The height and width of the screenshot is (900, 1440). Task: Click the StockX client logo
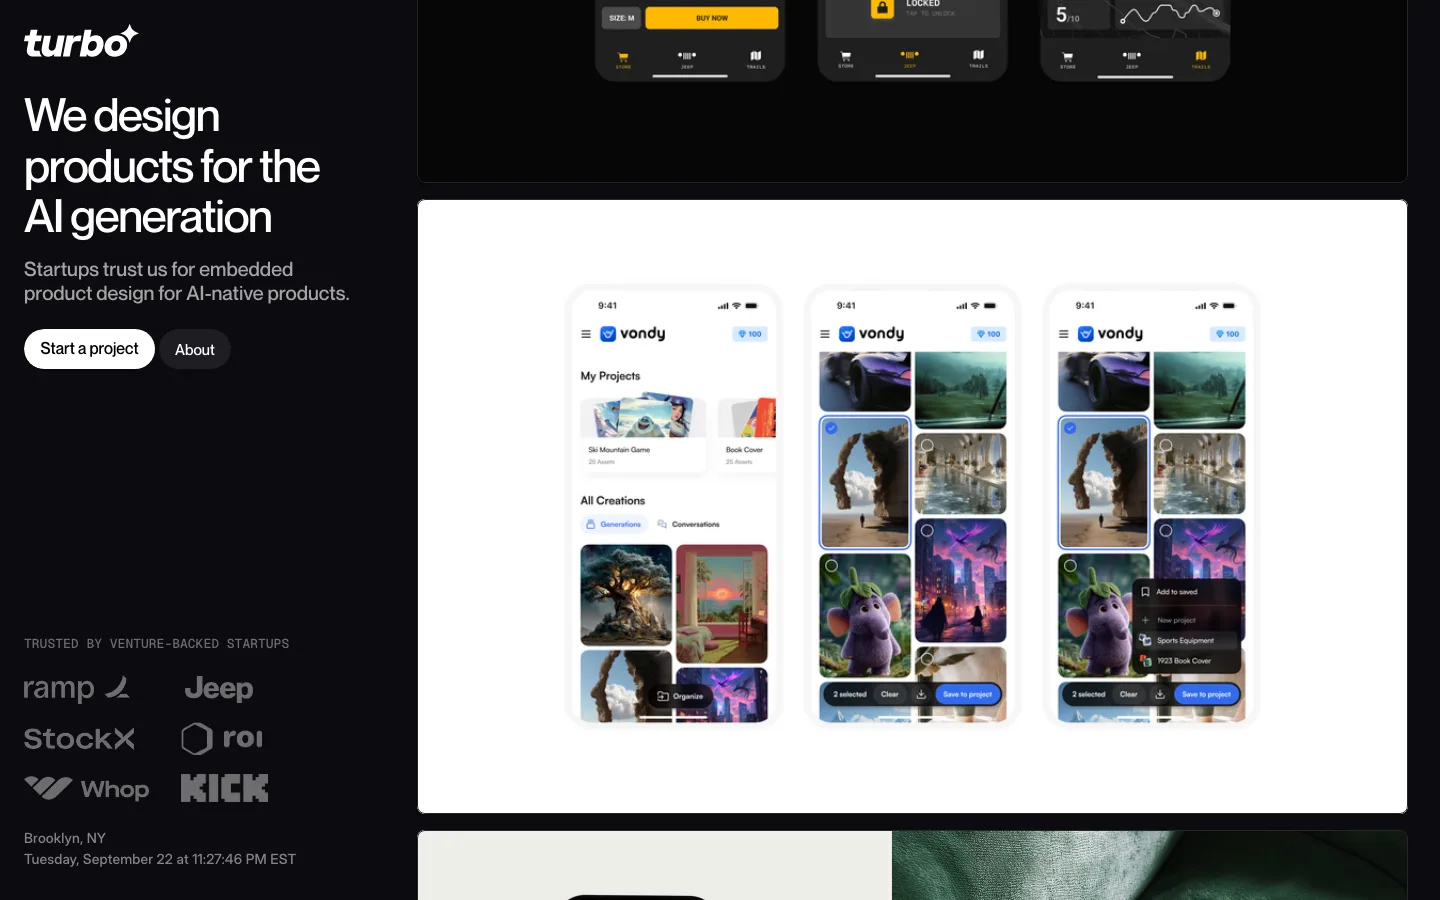[79, 739]
